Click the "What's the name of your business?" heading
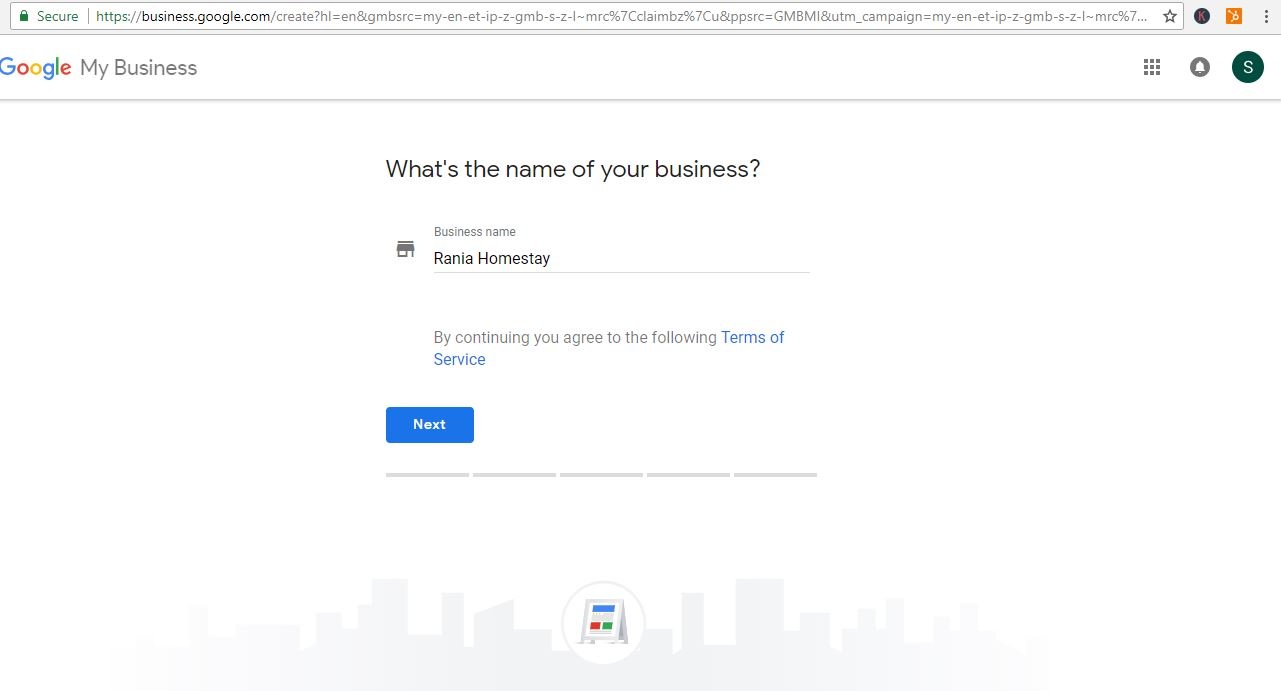Screen dimensions: 1281x691 click(x=573, y=169)
